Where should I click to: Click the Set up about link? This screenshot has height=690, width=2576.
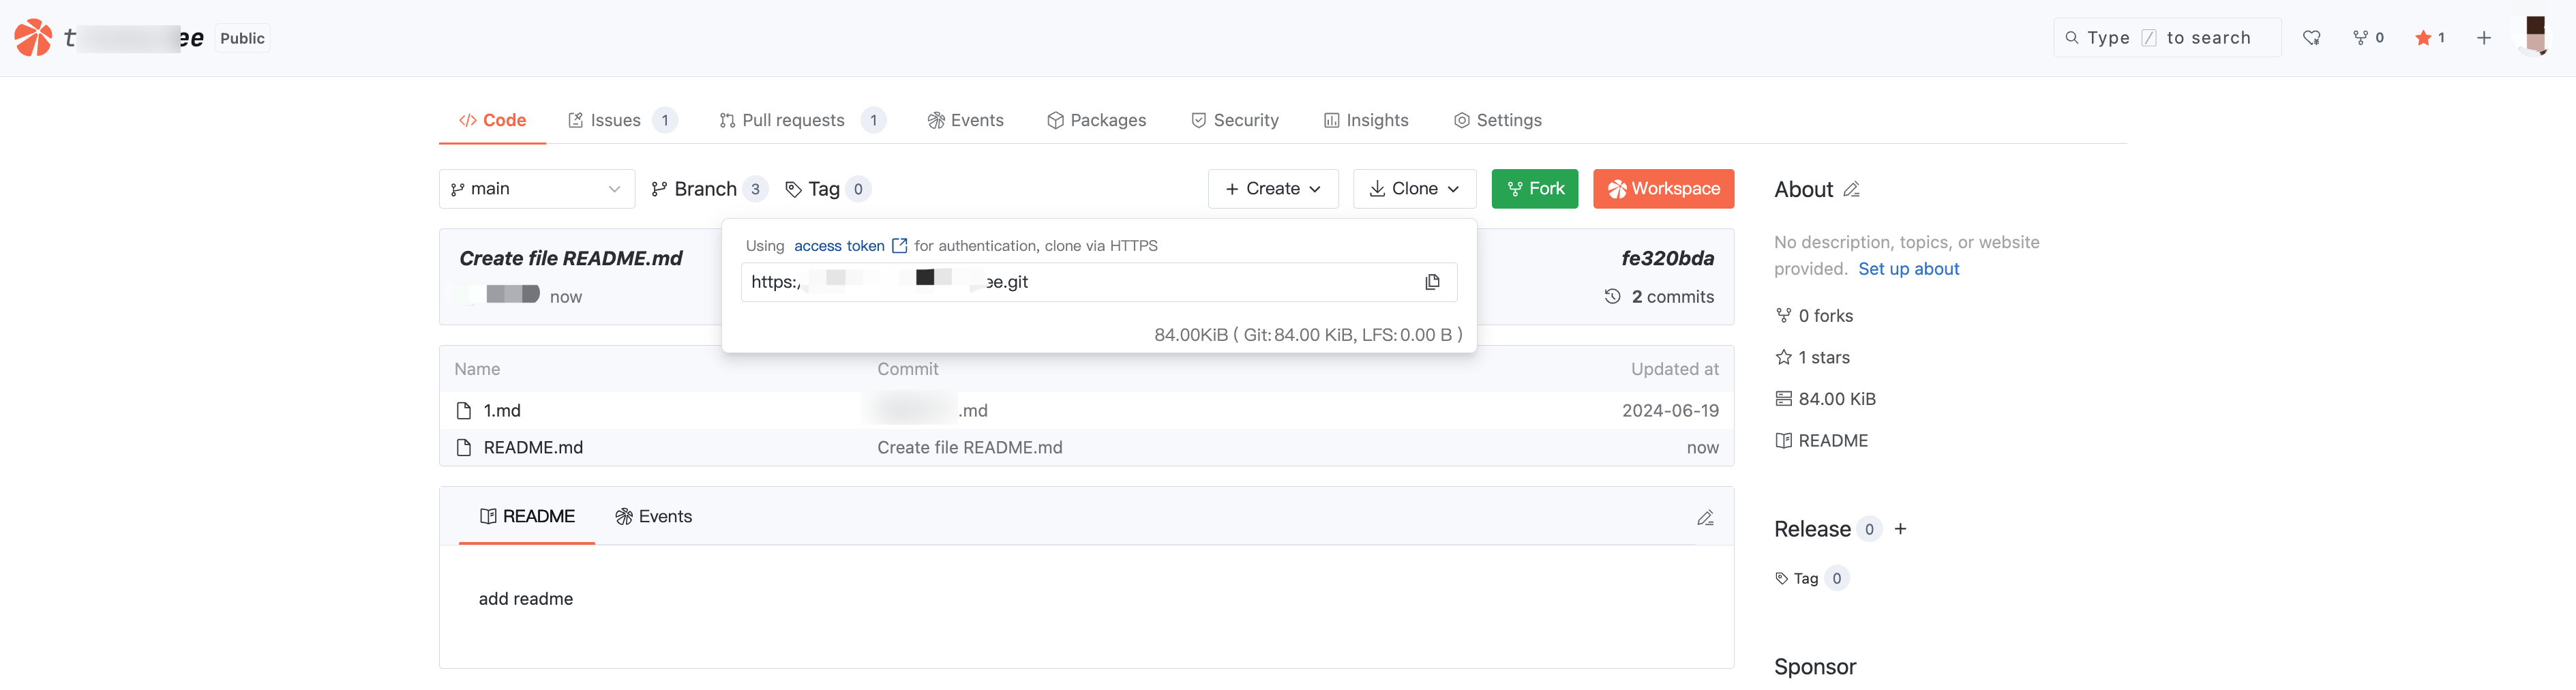1908,269
